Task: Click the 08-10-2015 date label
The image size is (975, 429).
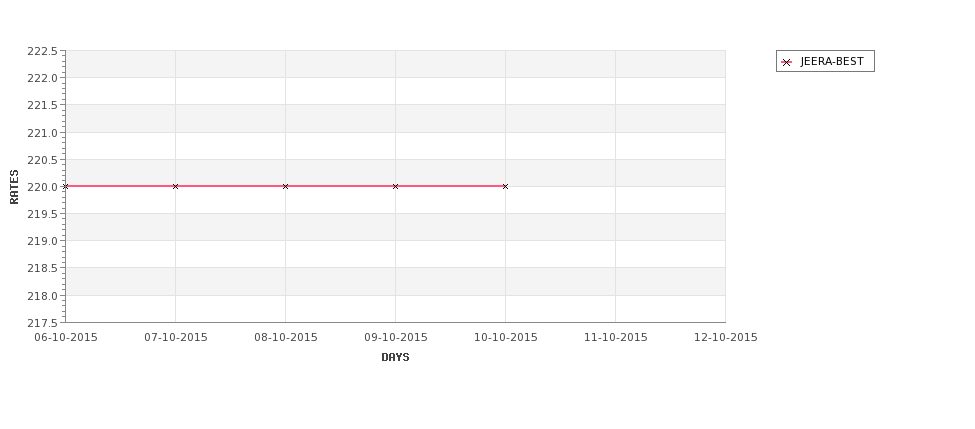Action: pos(285,337)
